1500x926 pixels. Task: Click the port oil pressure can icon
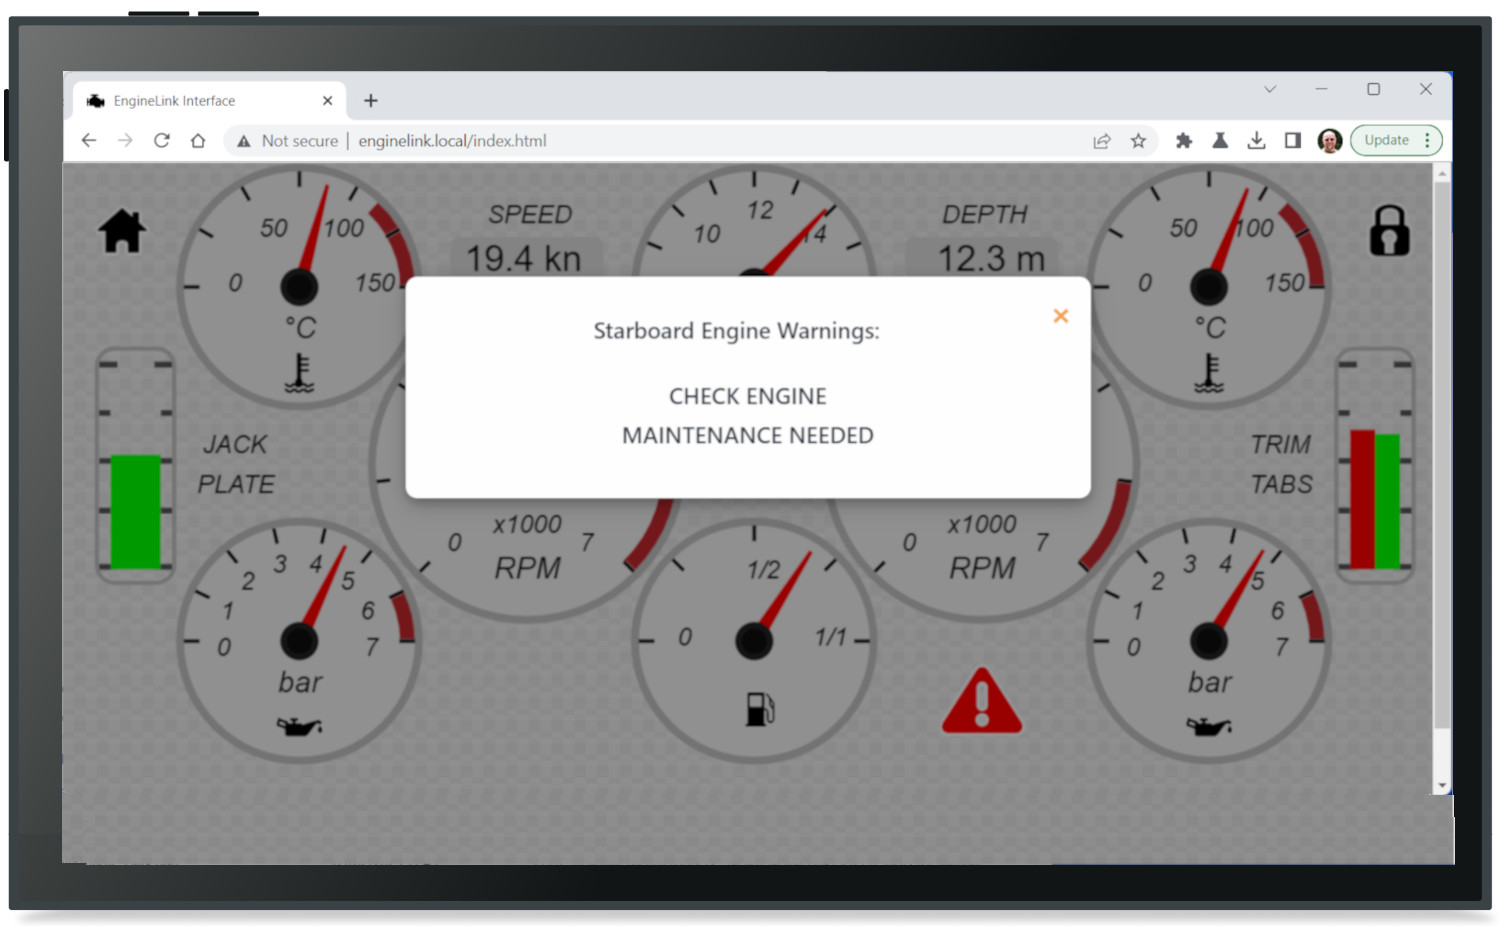299,726
